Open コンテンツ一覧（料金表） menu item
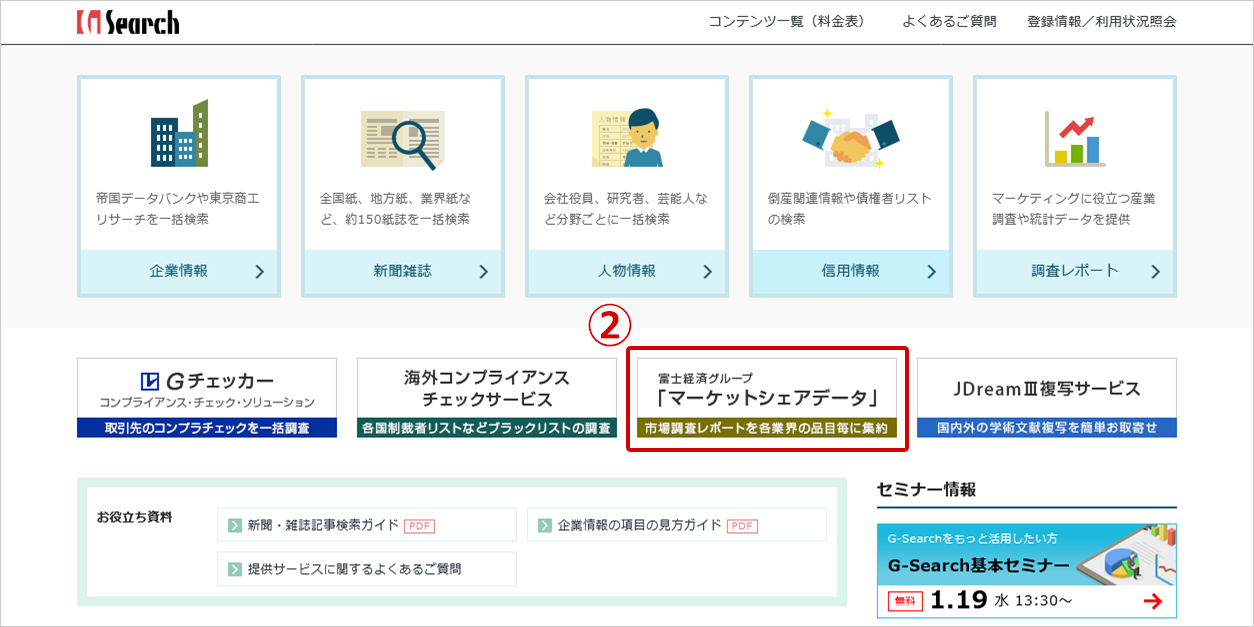This screenshot has width=1254, height=627. 787,22
